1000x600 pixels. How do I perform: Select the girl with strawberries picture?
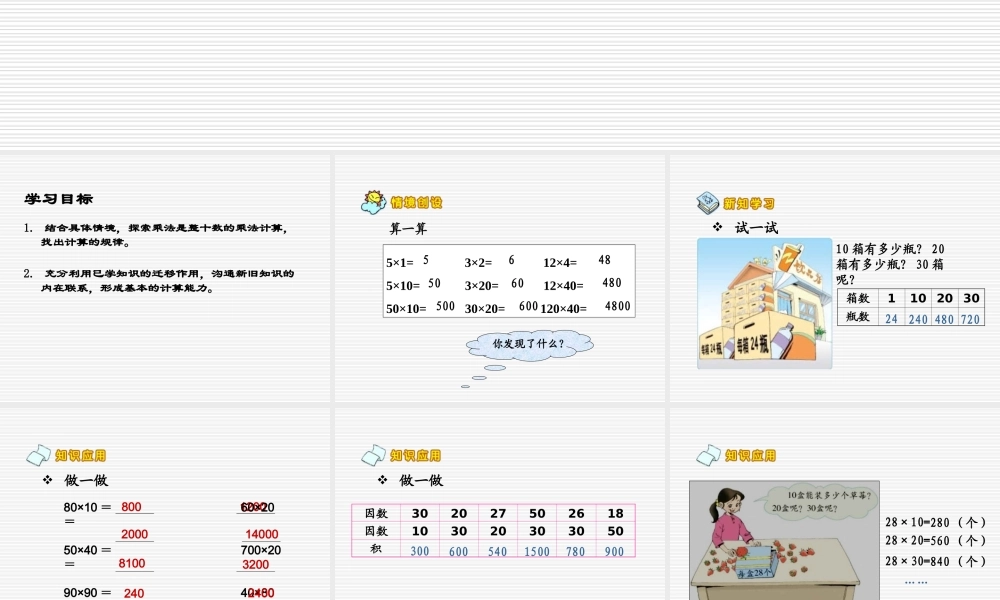(x=784, y=540)
